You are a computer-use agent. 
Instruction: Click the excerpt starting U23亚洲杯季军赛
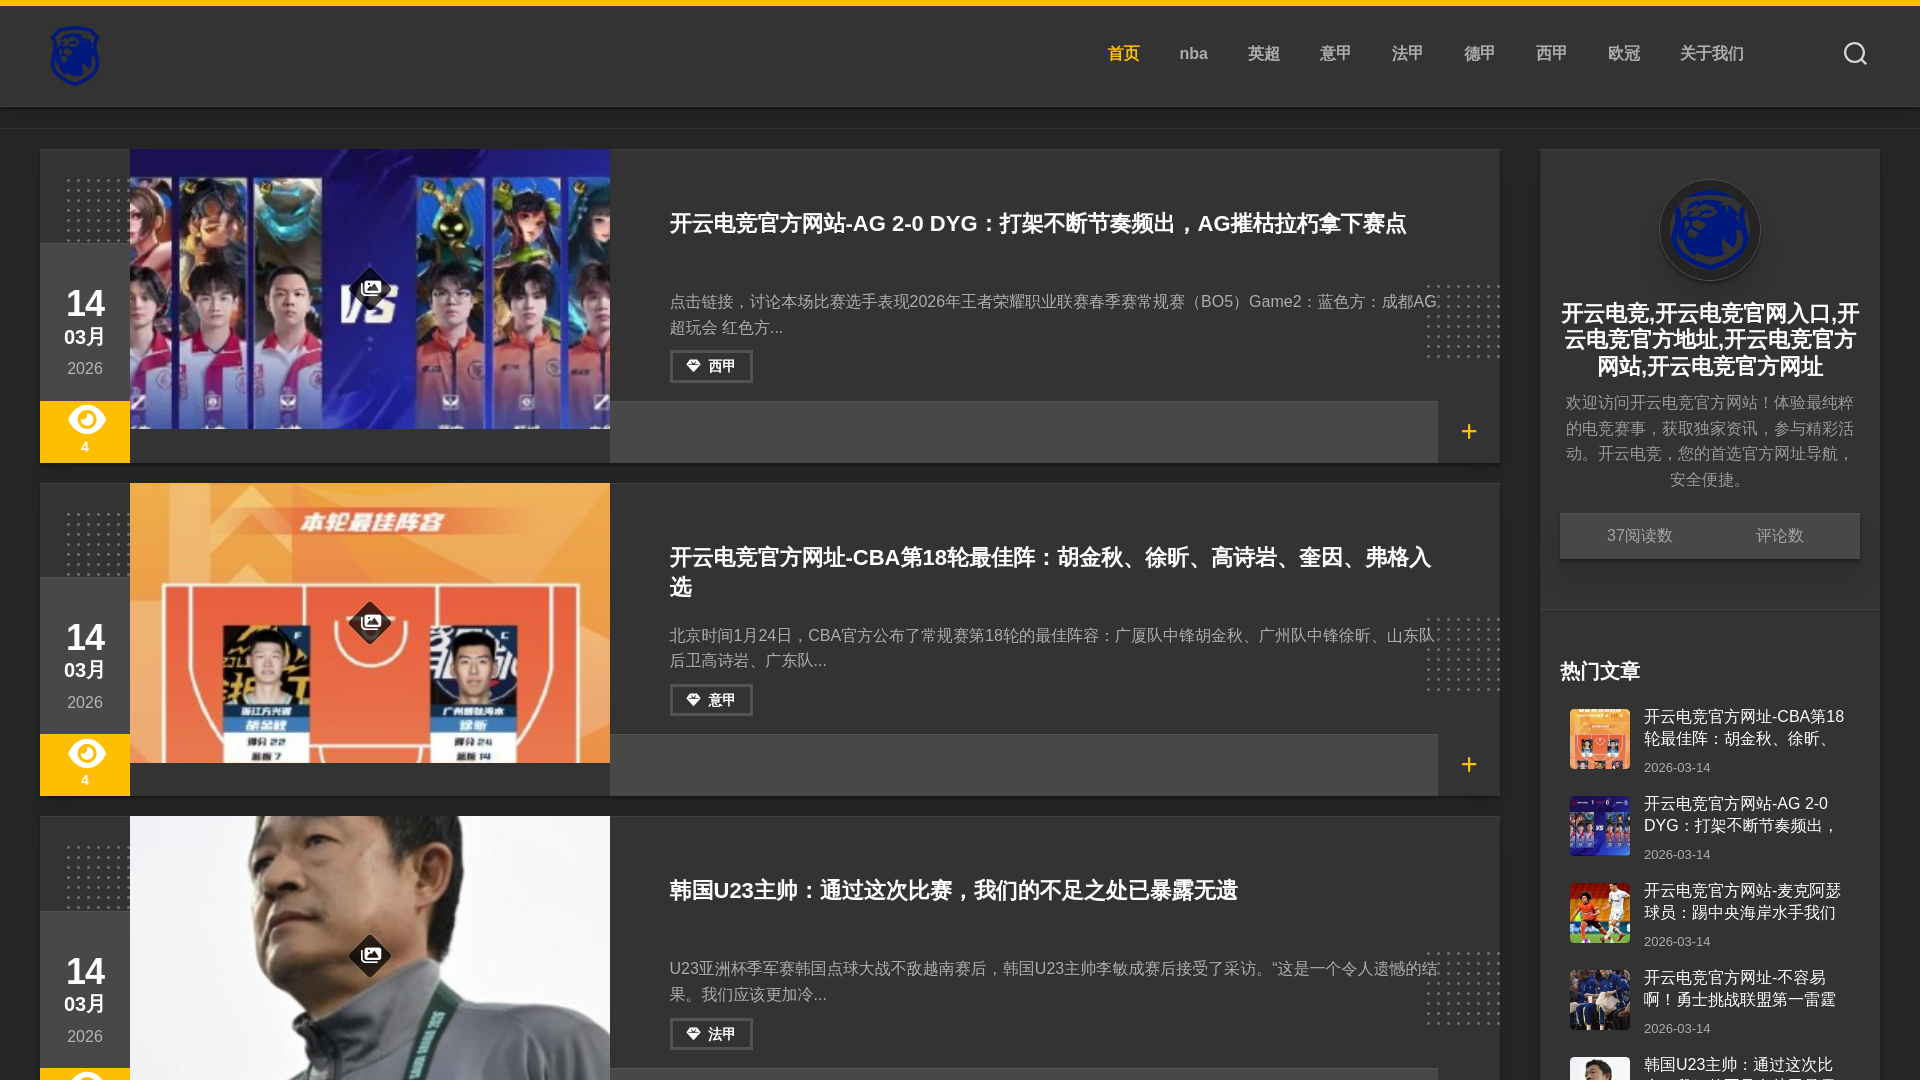(1053, 982)
